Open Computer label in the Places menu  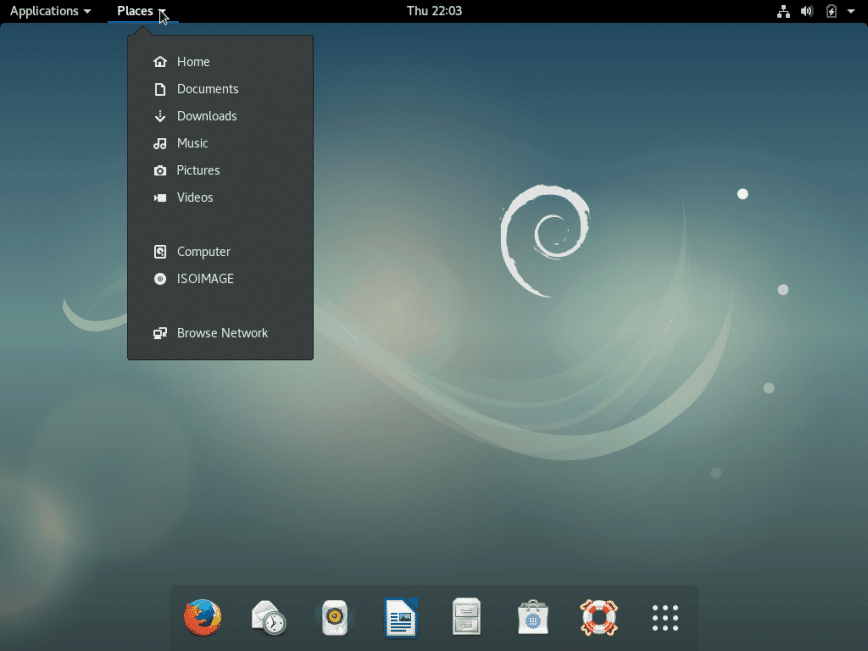(204, 251)
